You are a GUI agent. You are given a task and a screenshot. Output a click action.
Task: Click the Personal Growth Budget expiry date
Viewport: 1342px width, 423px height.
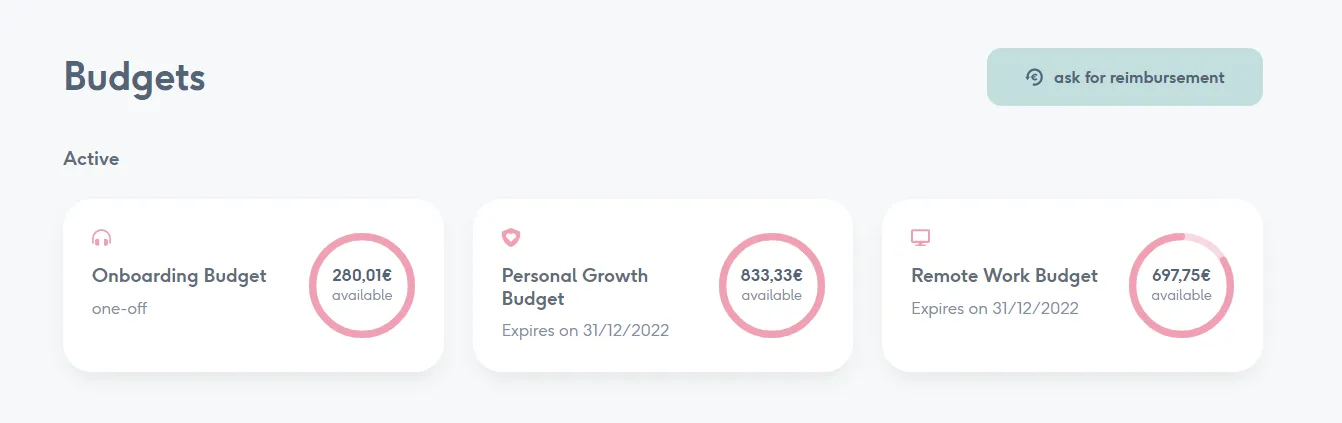[585, 330]
